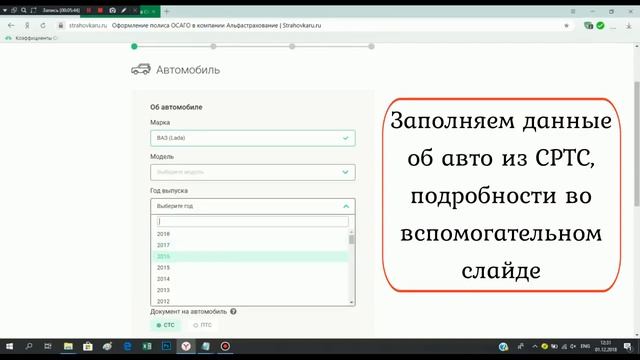
Task: Open Edge browser from taskbar
Action: (x=127, y=347)
